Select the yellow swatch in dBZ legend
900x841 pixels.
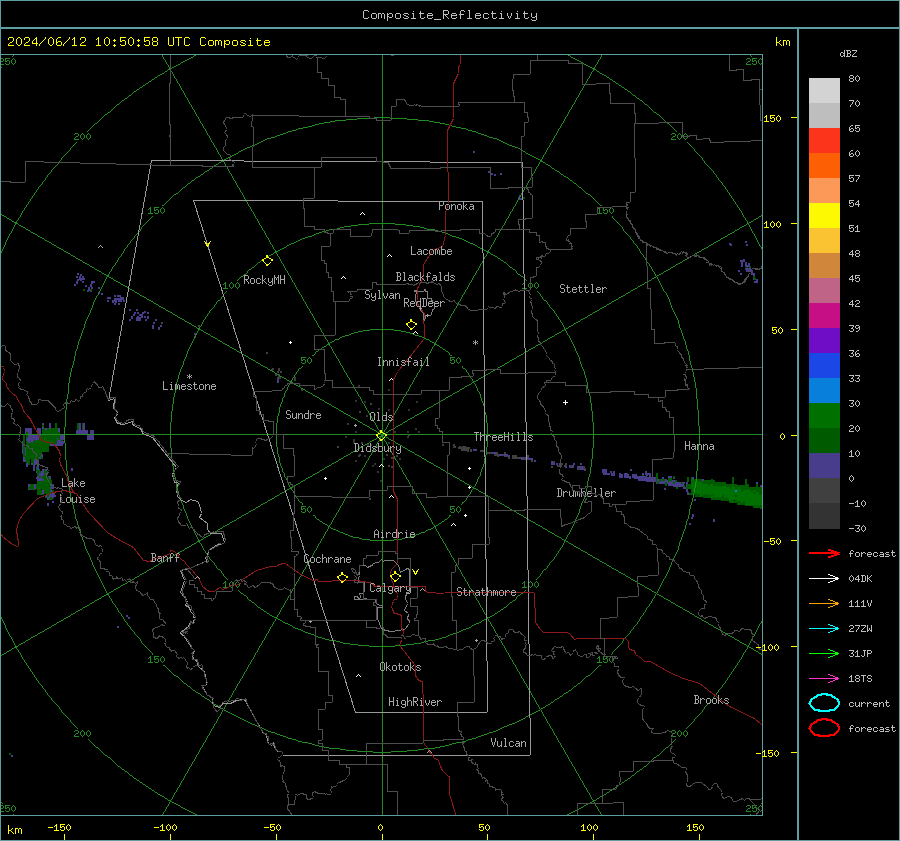(x=824, y=215)
